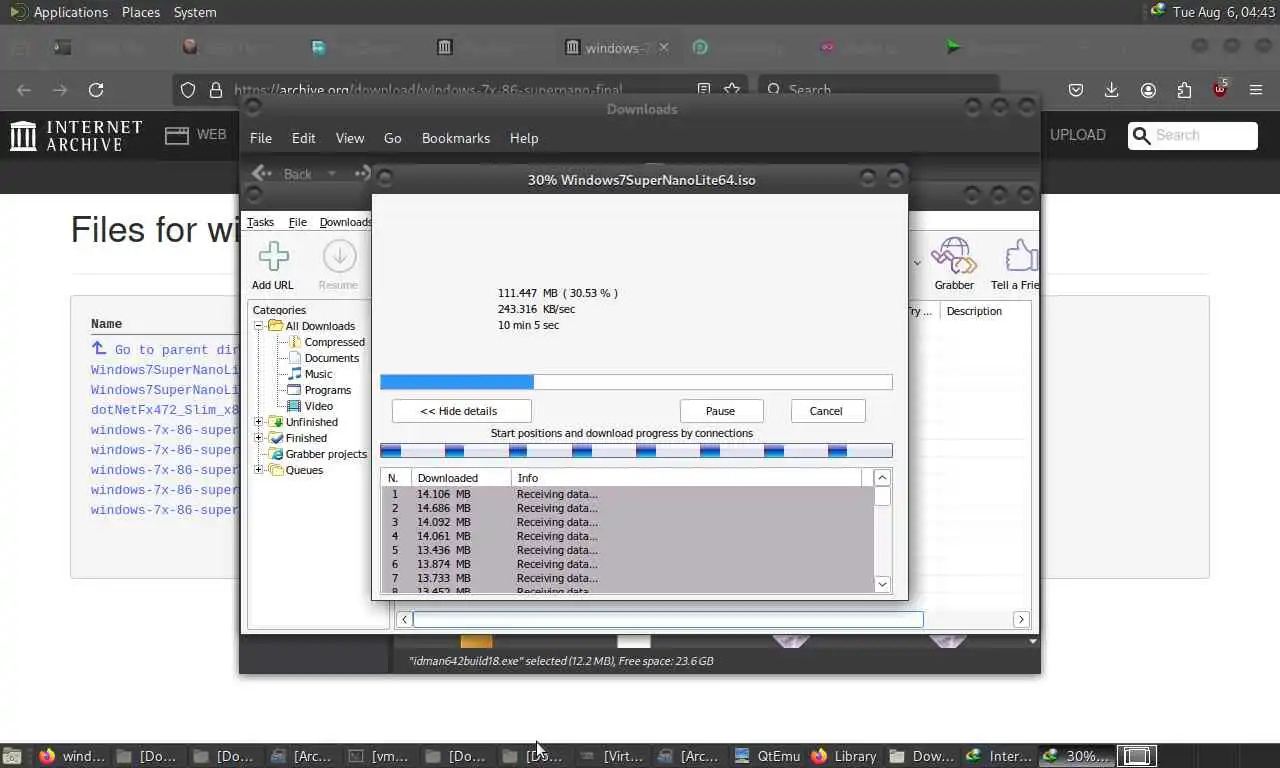The width and height of the screenshot is (1280, 768).
Task: Click the Internet Archive search field
Action: tap(1193, 136)
